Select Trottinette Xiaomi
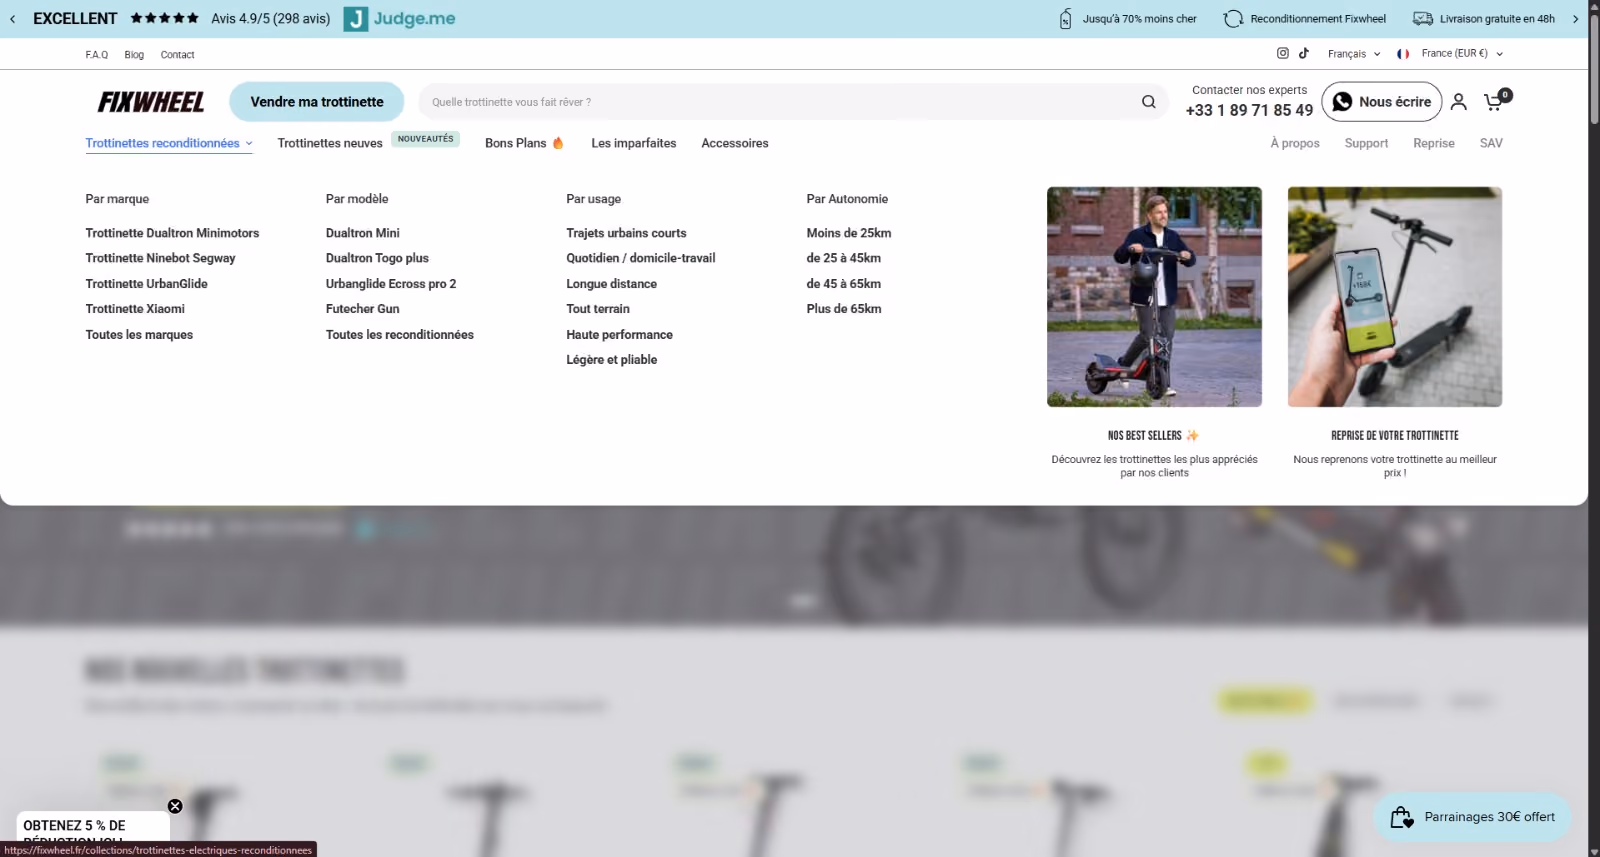The width and height of the screenshot is (1600, 857). point(135,309)
